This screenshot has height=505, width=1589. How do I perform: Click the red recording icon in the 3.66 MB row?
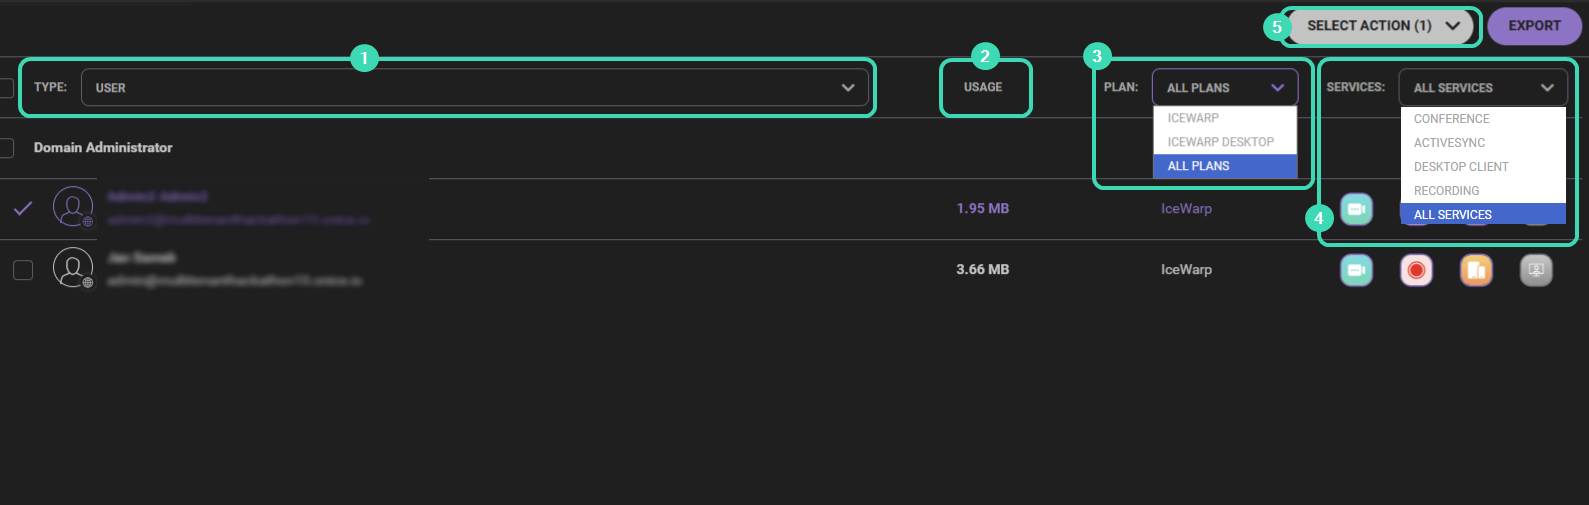tap(1416, 270)
